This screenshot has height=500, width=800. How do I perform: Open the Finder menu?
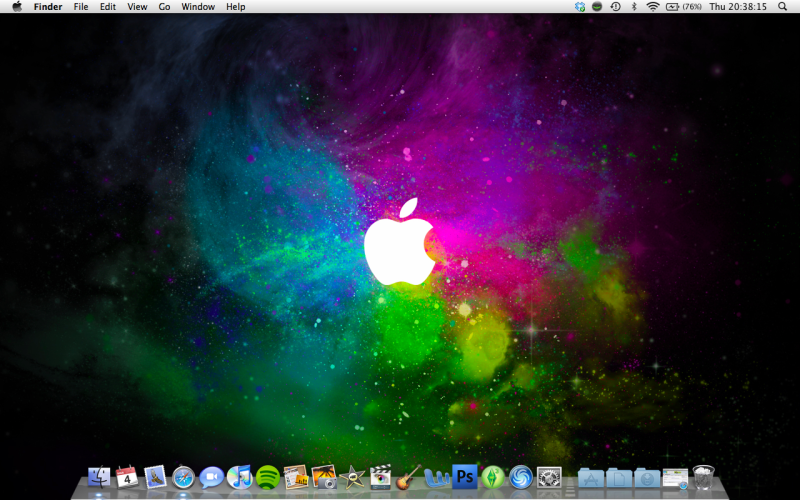coord(48,7)
